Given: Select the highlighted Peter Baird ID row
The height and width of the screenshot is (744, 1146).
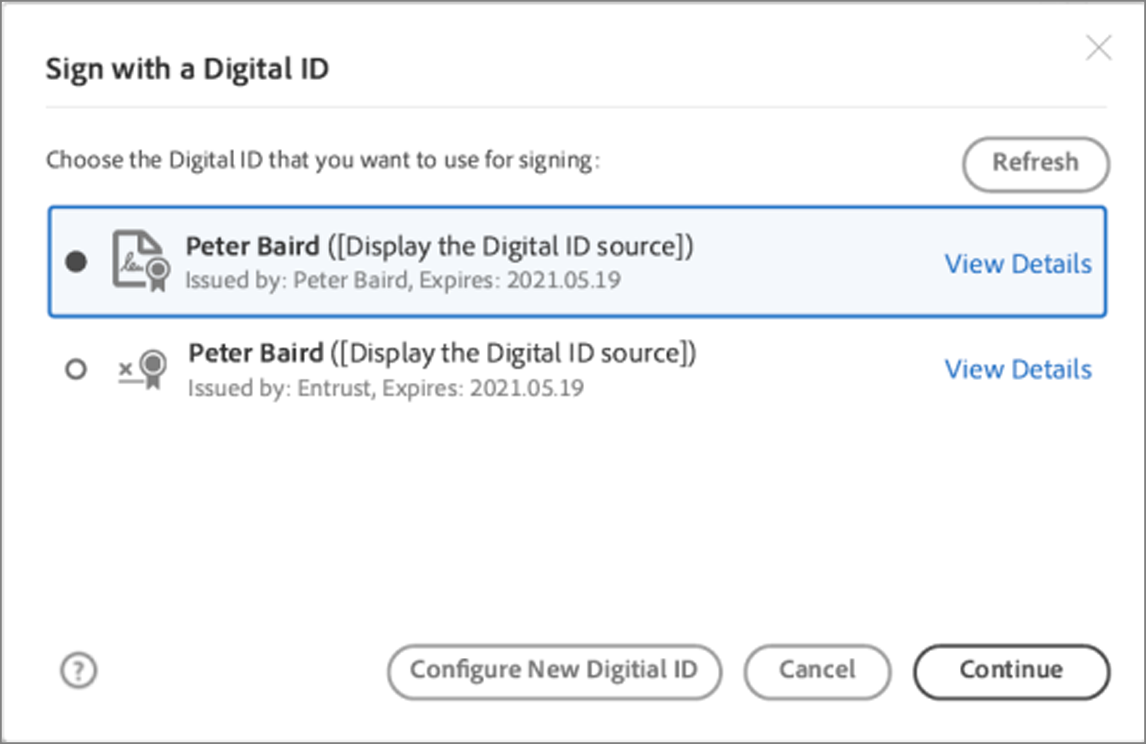Looking at the screenshot, I should (500, 262).
